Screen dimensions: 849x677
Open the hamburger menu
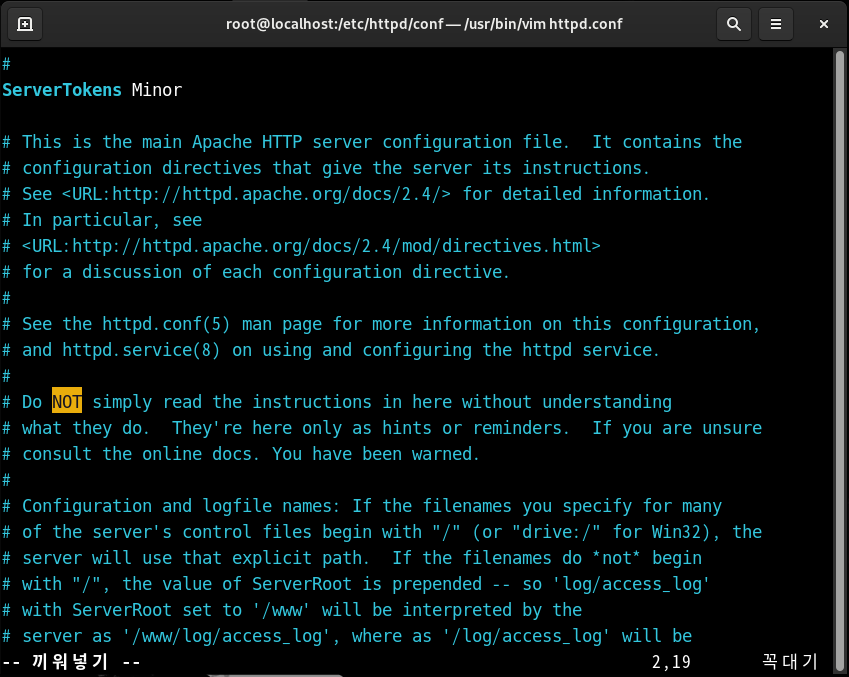(776, 24)
